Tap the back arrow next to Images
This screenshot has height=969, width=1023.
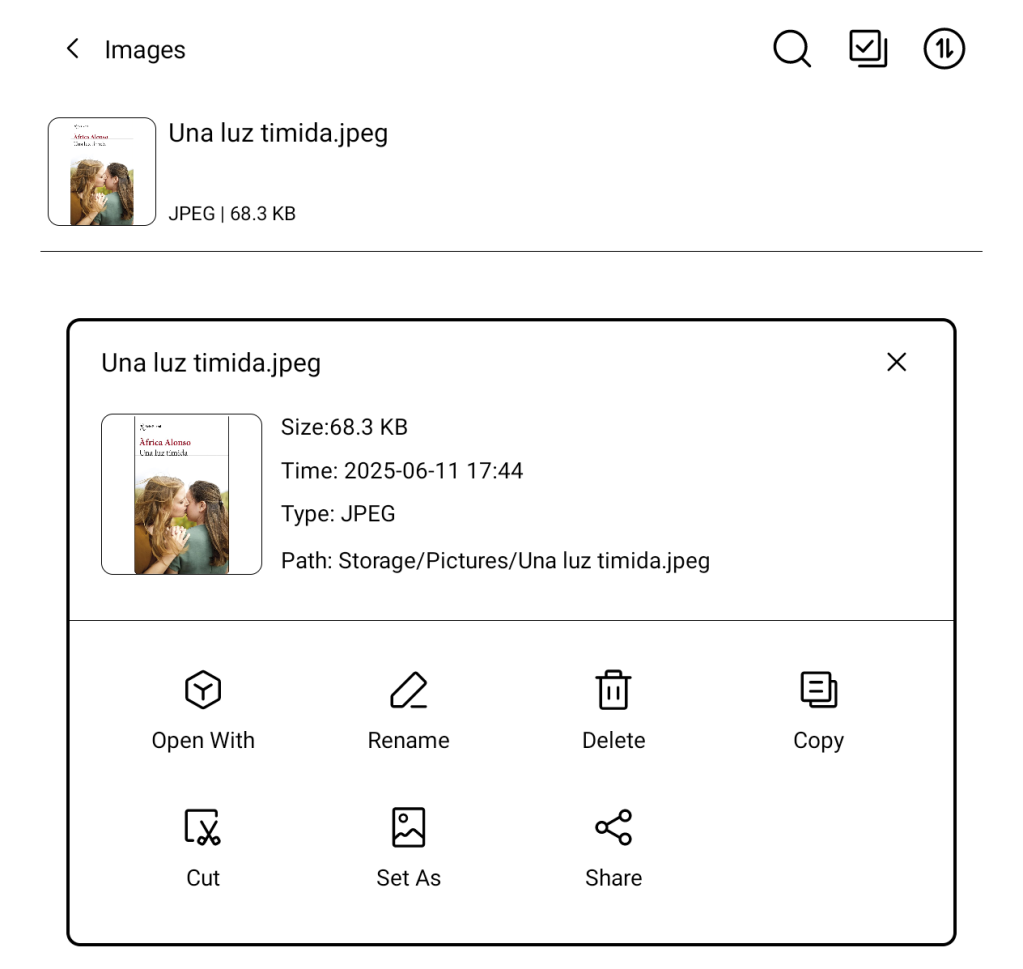pos(72,49)
